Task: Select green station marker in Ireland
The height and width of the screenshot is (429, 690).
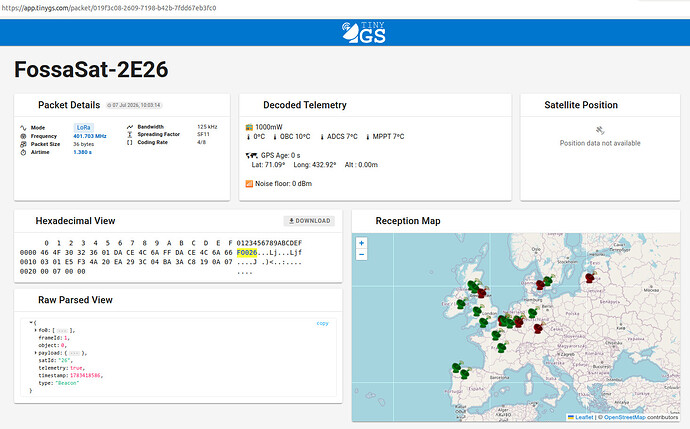Action: tap(461, 303)
